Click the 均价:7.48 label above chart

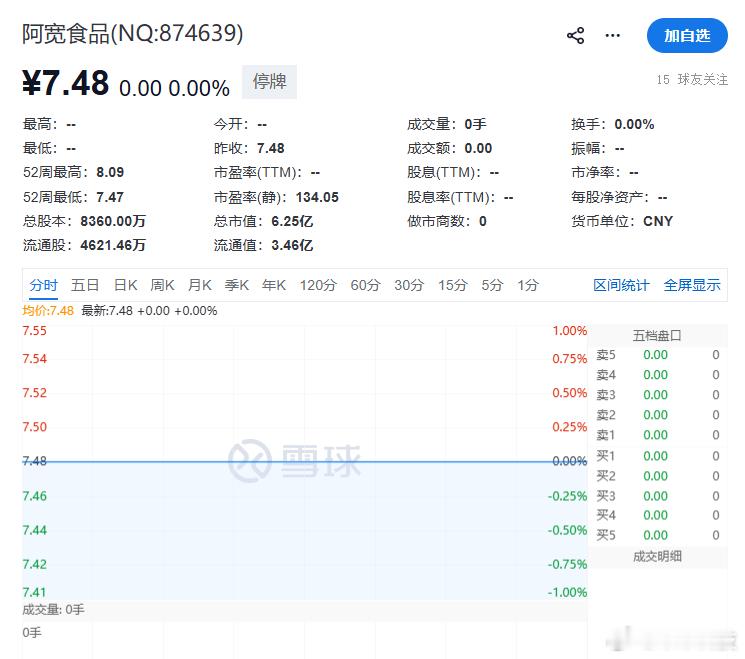(48, 311)
